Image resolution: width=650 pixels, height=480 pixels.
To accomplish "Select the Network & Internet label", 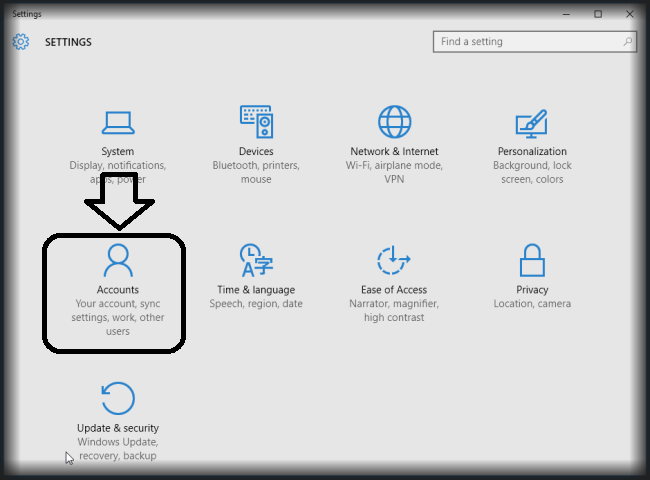I will pyautogui.click(x=394, y=151).
